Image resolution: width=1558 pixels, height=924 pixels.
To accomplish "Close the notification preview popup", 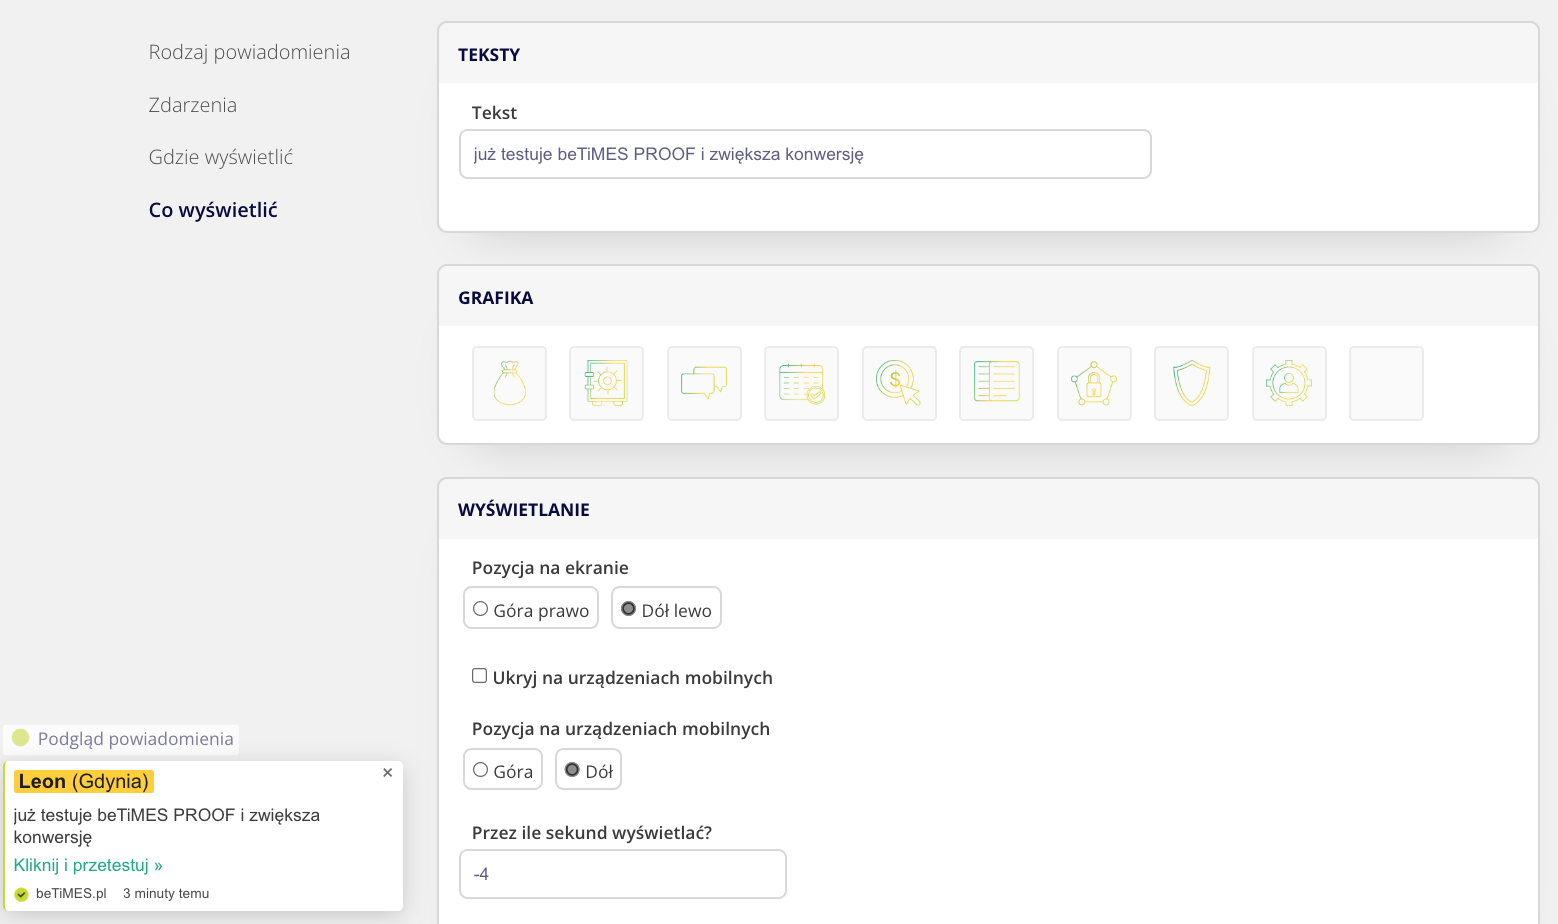I will tap(388, 773).
